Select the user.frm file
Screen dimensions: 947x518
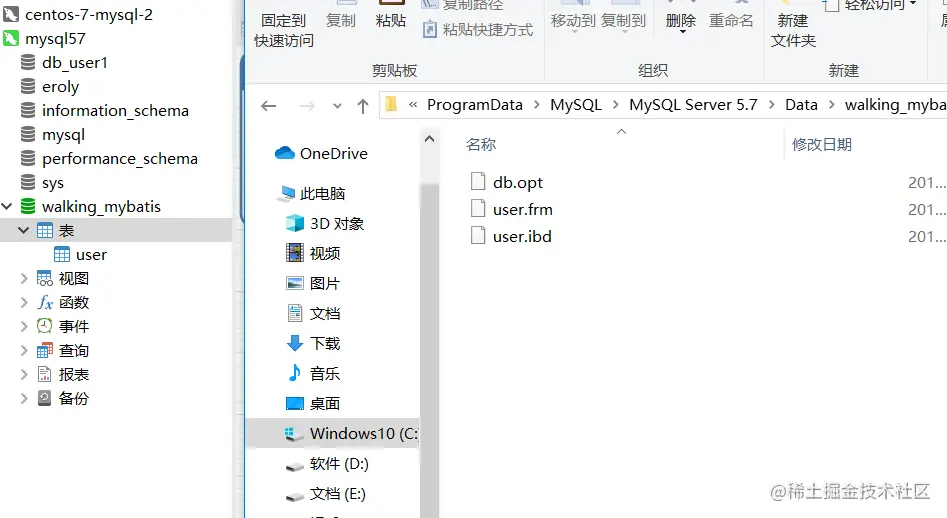point(522,209)
